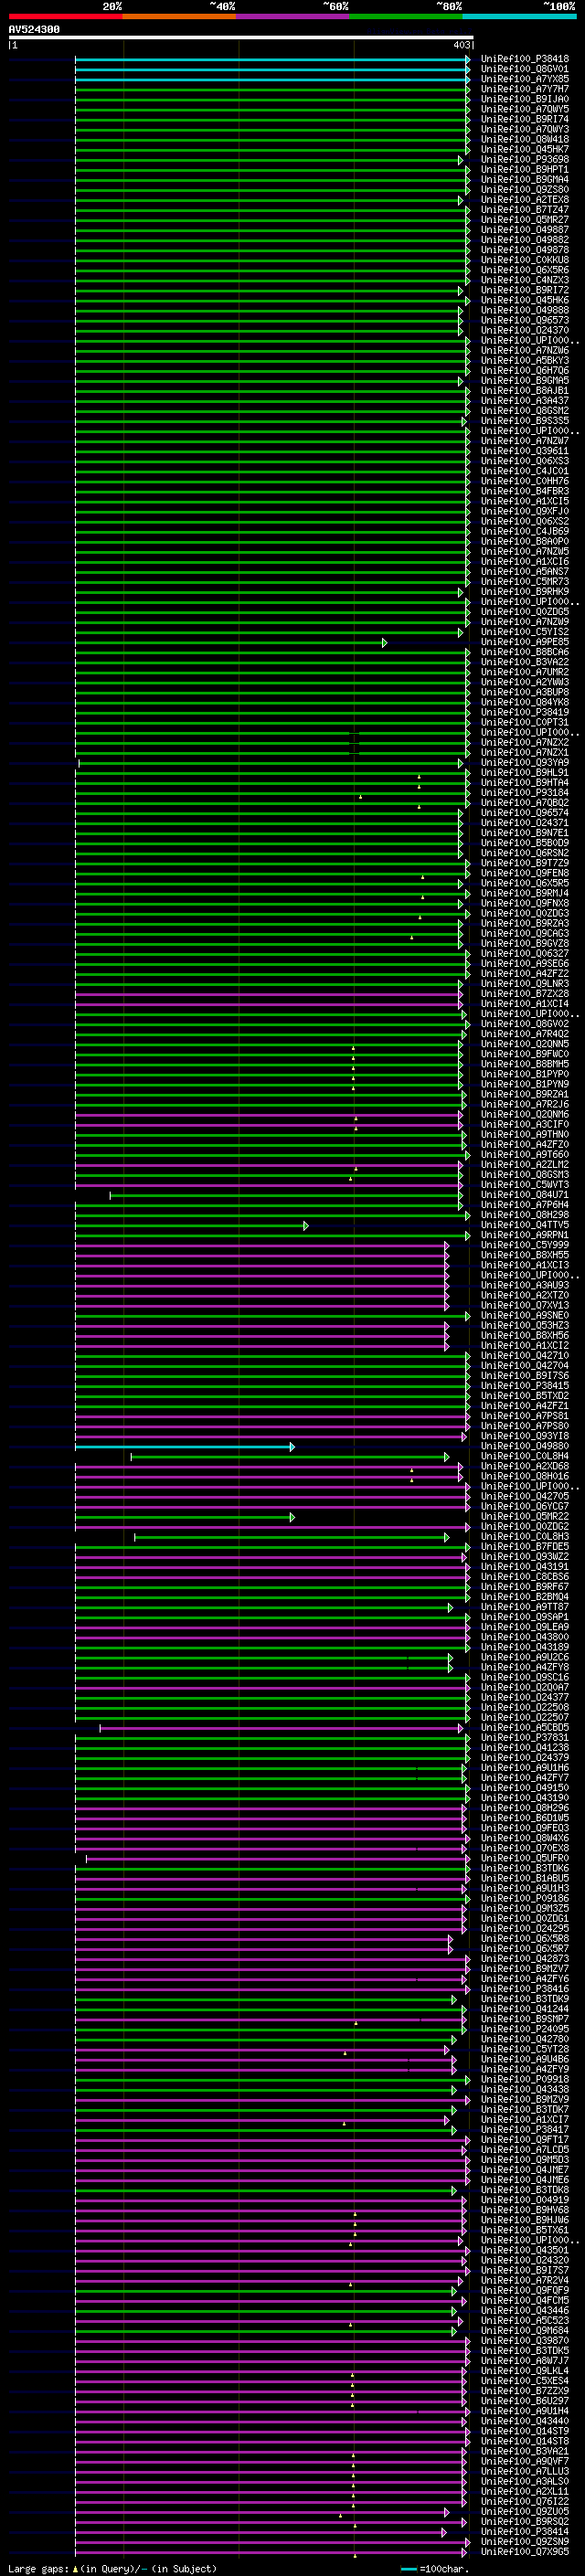Click the purple ~60% identity legend segment
Screen dimensions: 585x2576
coord(292,16)
